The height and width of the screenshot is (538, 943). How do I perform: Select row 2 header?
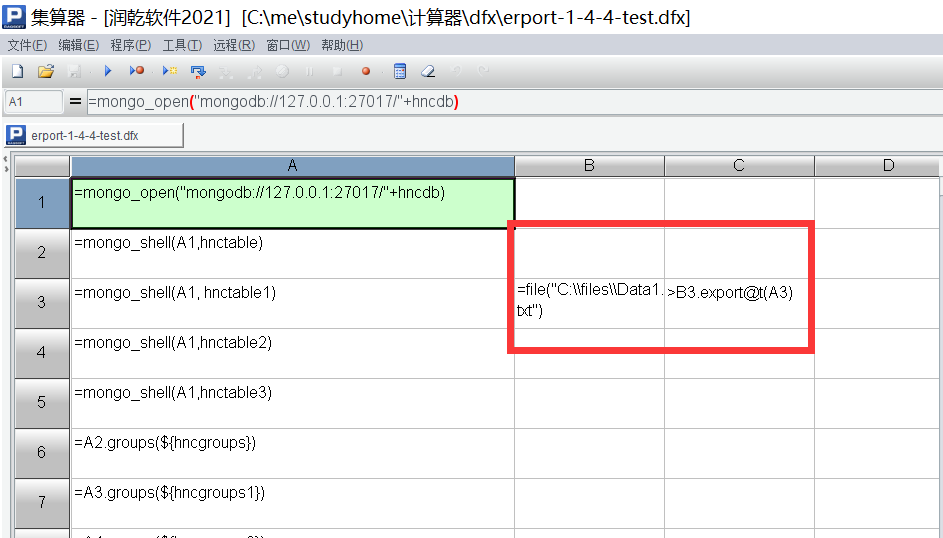click(41, 253)
